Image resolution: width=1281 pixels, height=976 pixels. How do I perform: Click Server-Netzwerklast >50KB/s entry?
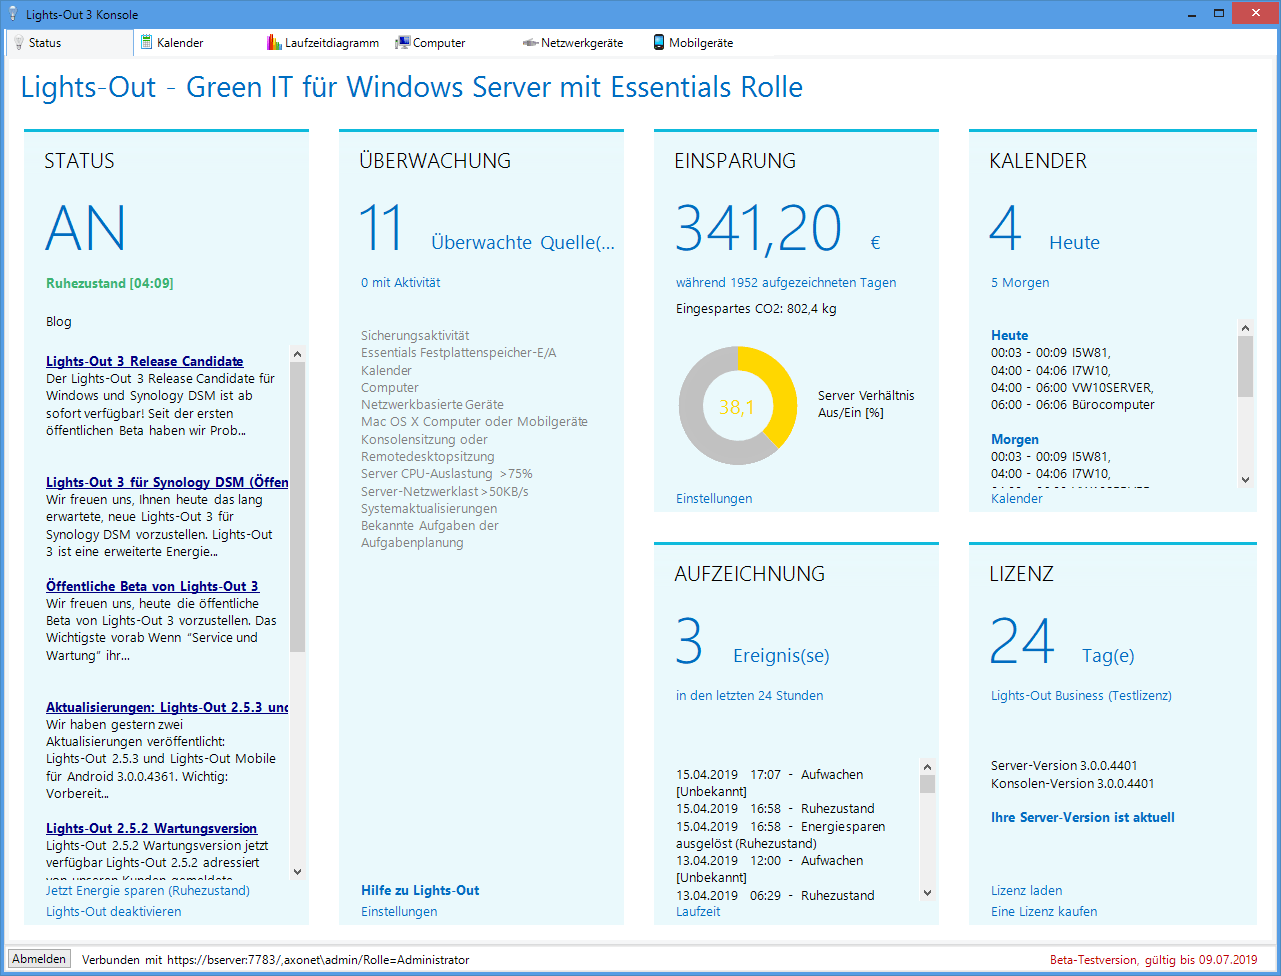click(x=445, y=491)
